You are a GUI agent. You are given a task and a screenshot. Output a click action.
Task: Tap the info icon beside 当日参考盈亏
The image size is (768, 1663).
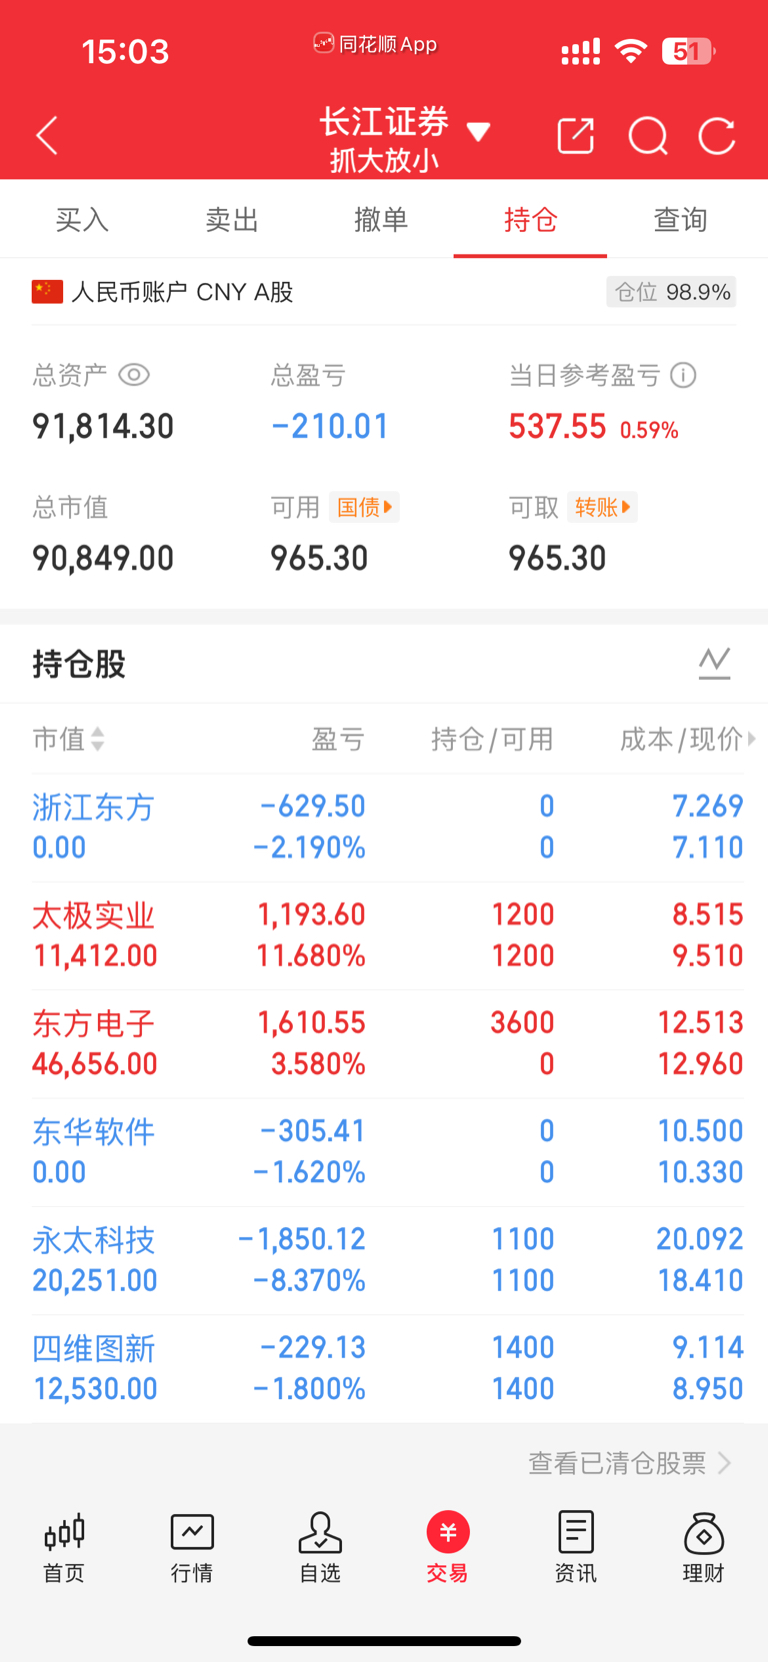[x=684, y=375]
